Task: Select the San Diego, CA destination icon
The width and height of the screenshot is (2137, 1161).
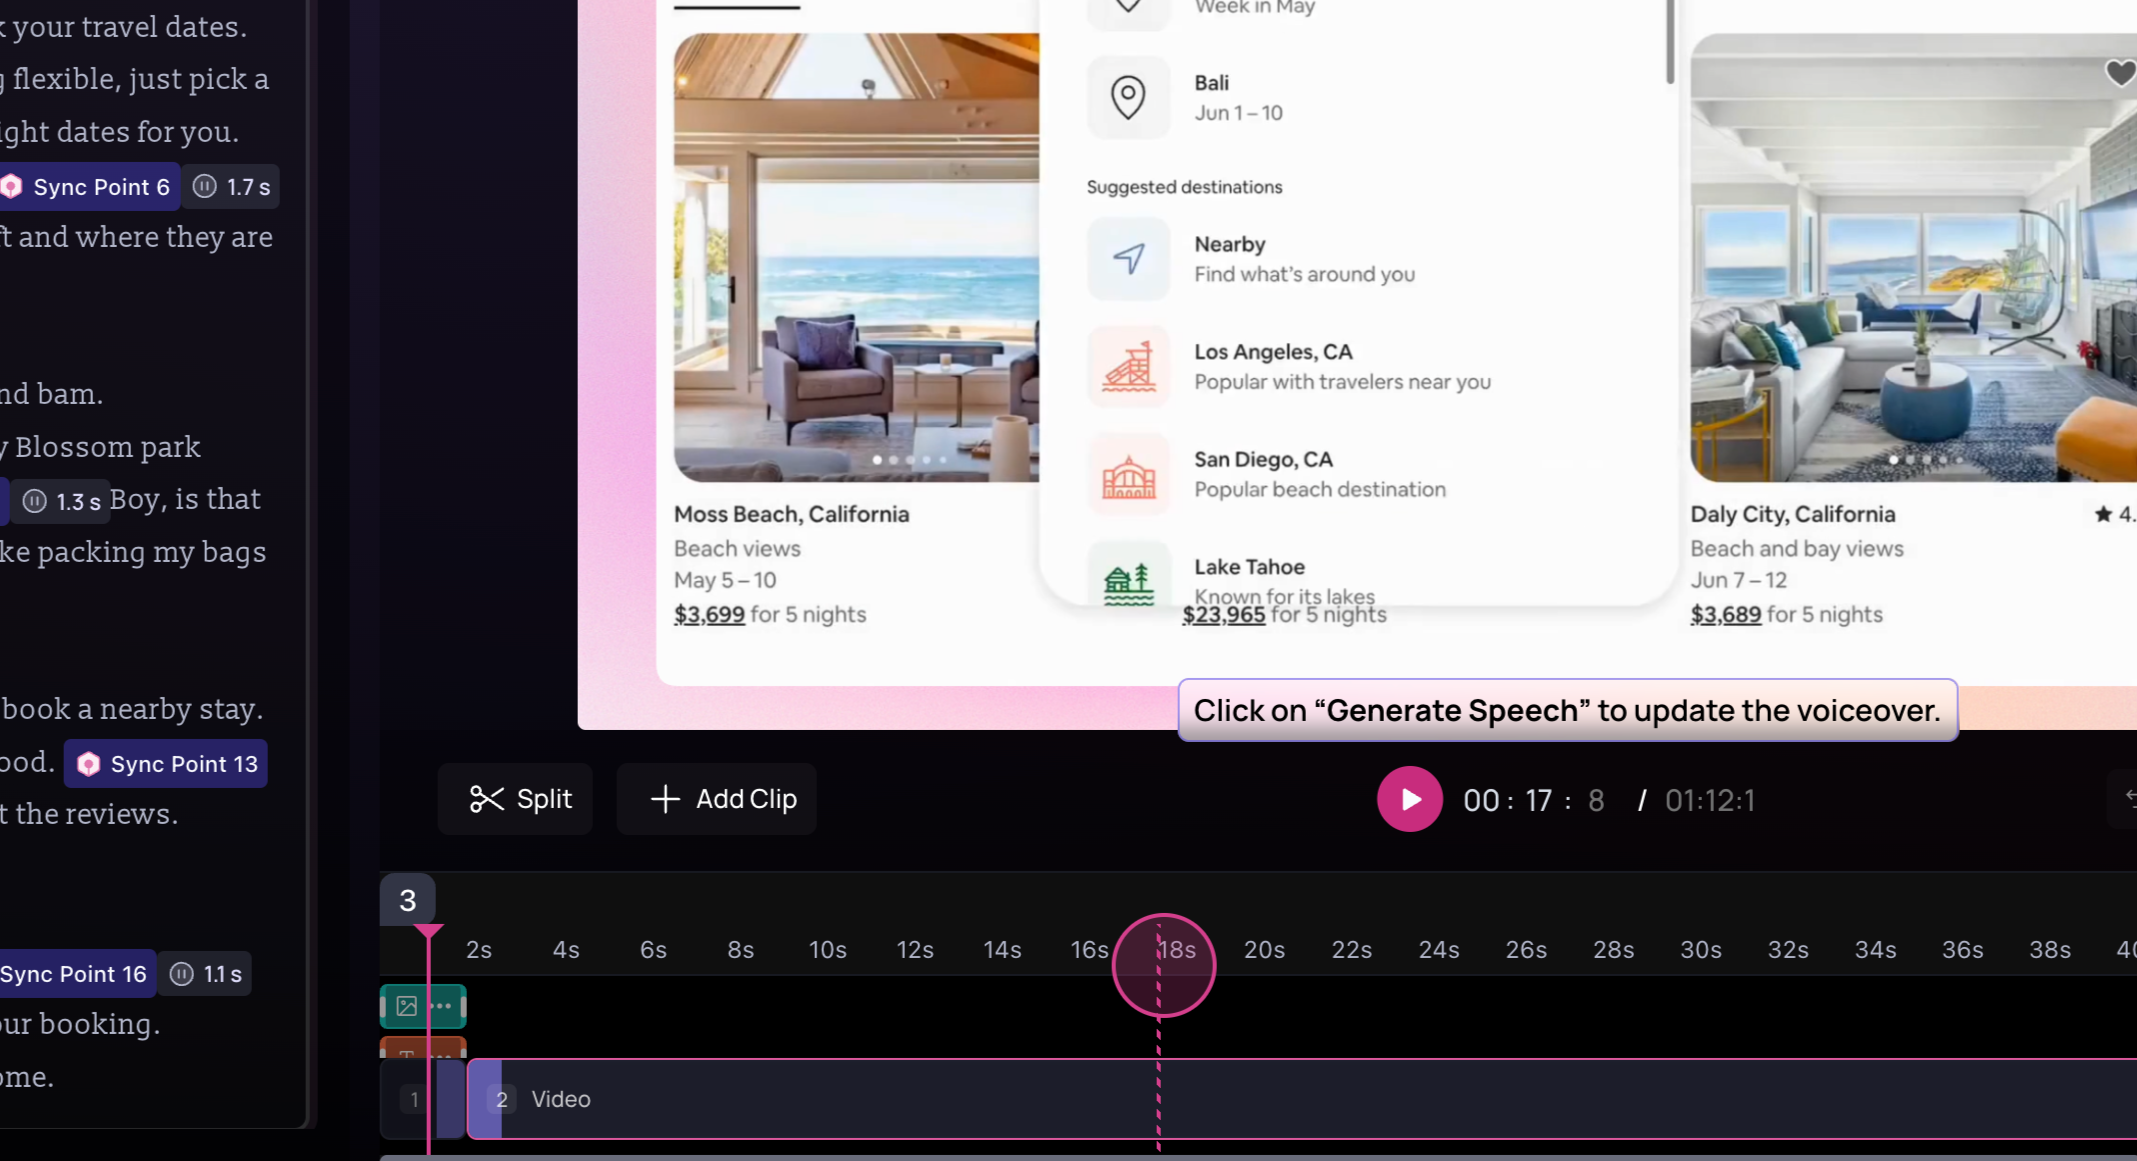Action: 1129,474
